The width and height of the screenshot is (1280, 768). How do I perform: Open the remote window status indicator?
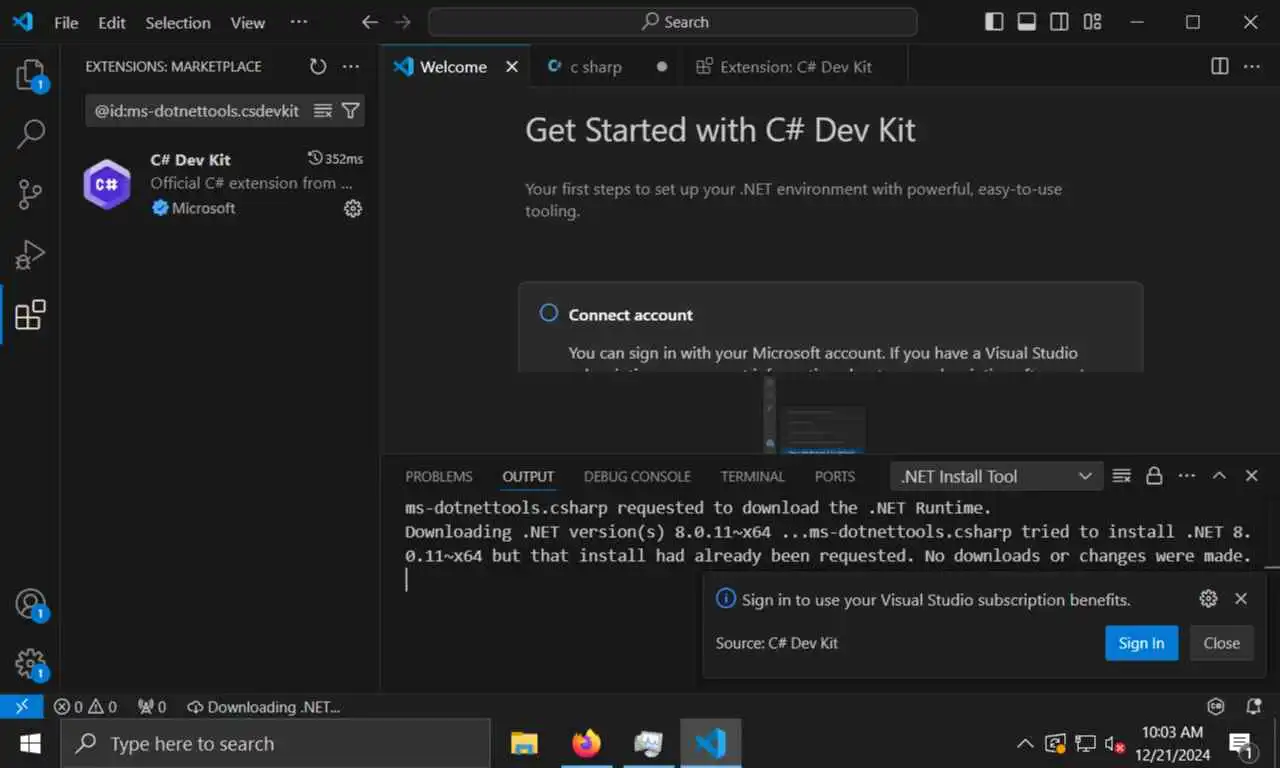pos(21,707)
